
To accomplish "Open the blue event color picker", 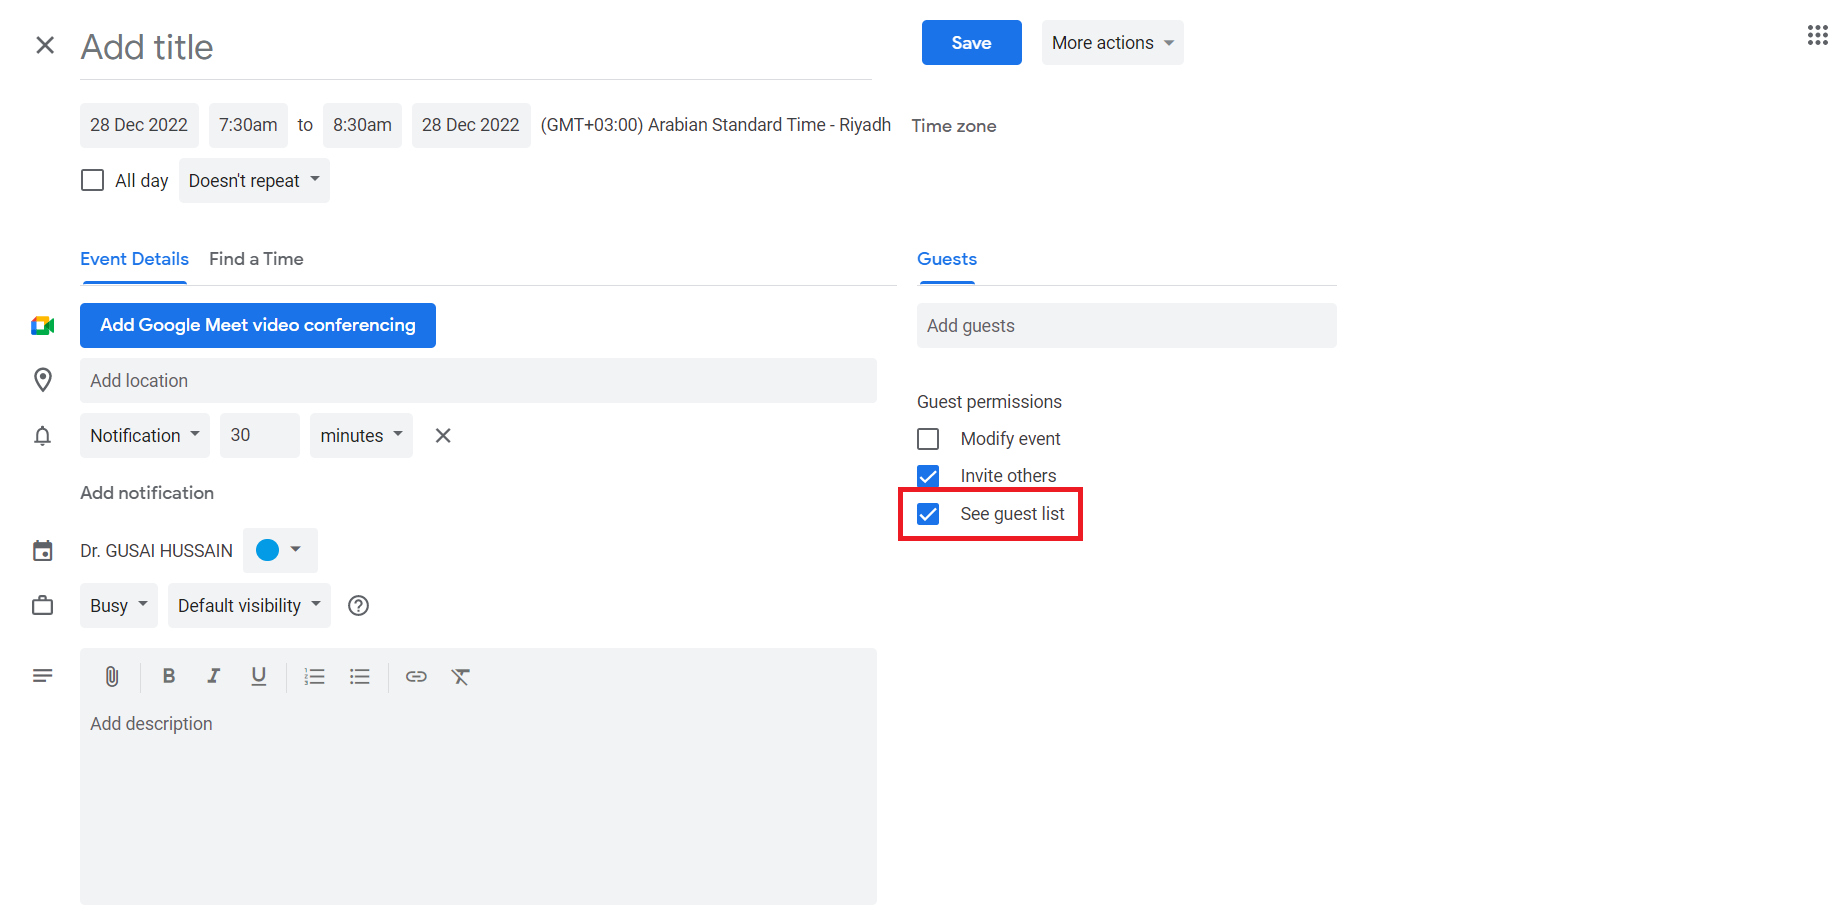I will point(279,550).
